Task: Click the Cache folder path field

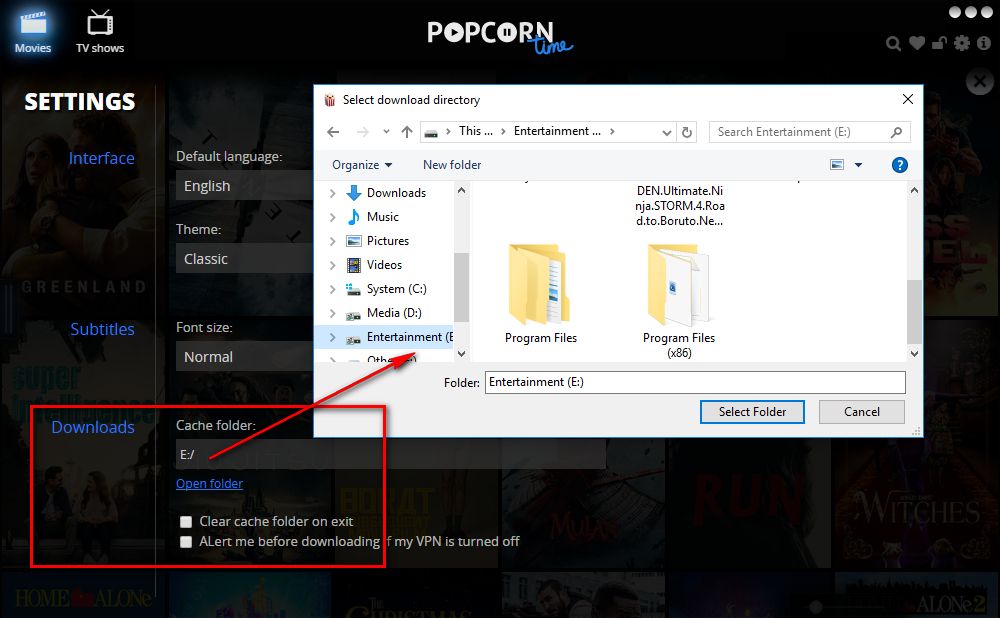Action: click(x=390, y=454)
